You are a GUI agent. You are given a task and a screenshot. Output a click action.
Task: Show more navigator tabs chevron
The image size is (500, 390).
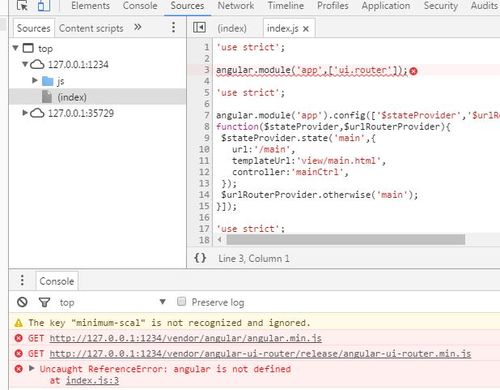138,27
